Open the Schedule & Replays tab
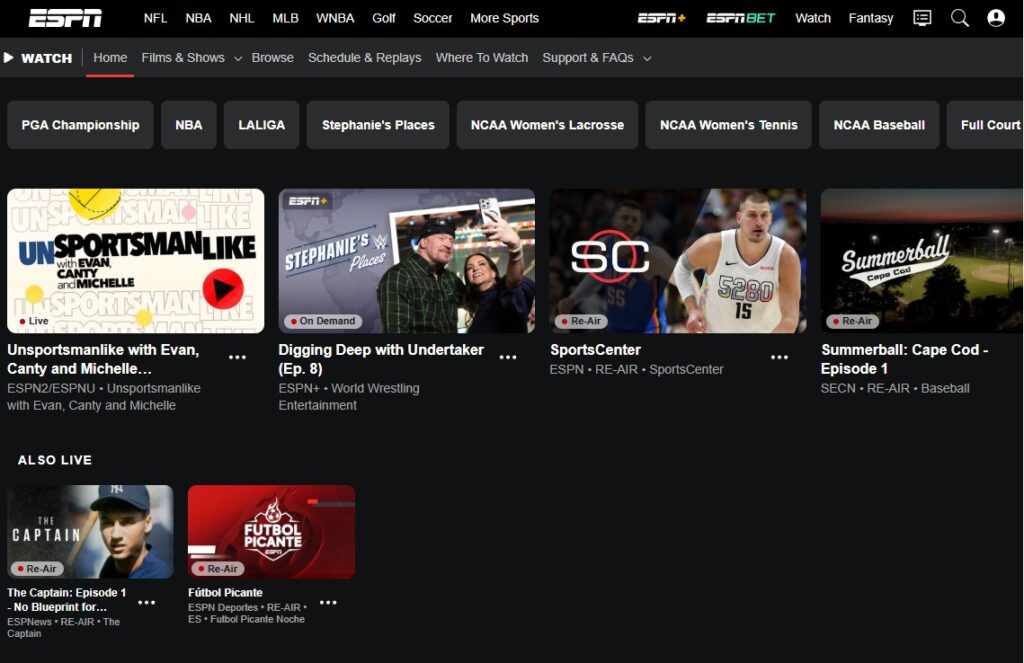Image resolution: width=1024 pixels, height=663 pixels. (x=364, y=57)
